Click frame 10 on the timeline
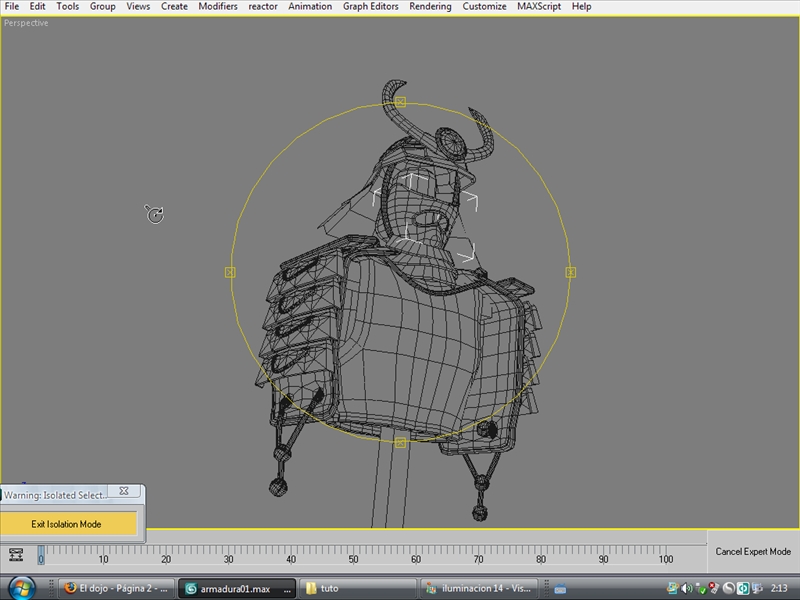Viewport: 800px width, 600px height. (103, 559)
